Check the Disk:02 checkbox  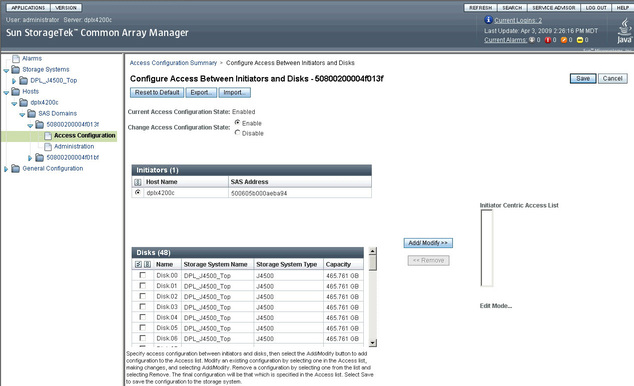pos(143,296)
